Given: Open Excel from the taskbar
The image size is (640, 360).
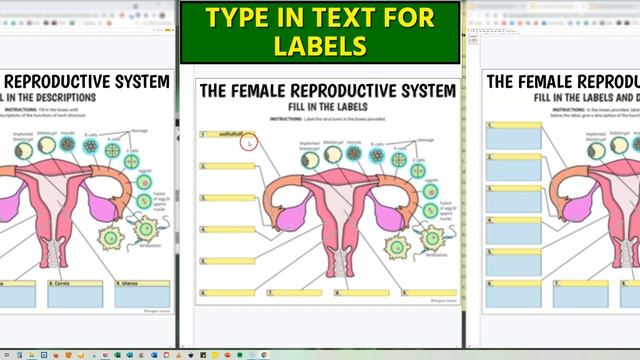Looking at the screenshot, I should click(x=117, y=355).
